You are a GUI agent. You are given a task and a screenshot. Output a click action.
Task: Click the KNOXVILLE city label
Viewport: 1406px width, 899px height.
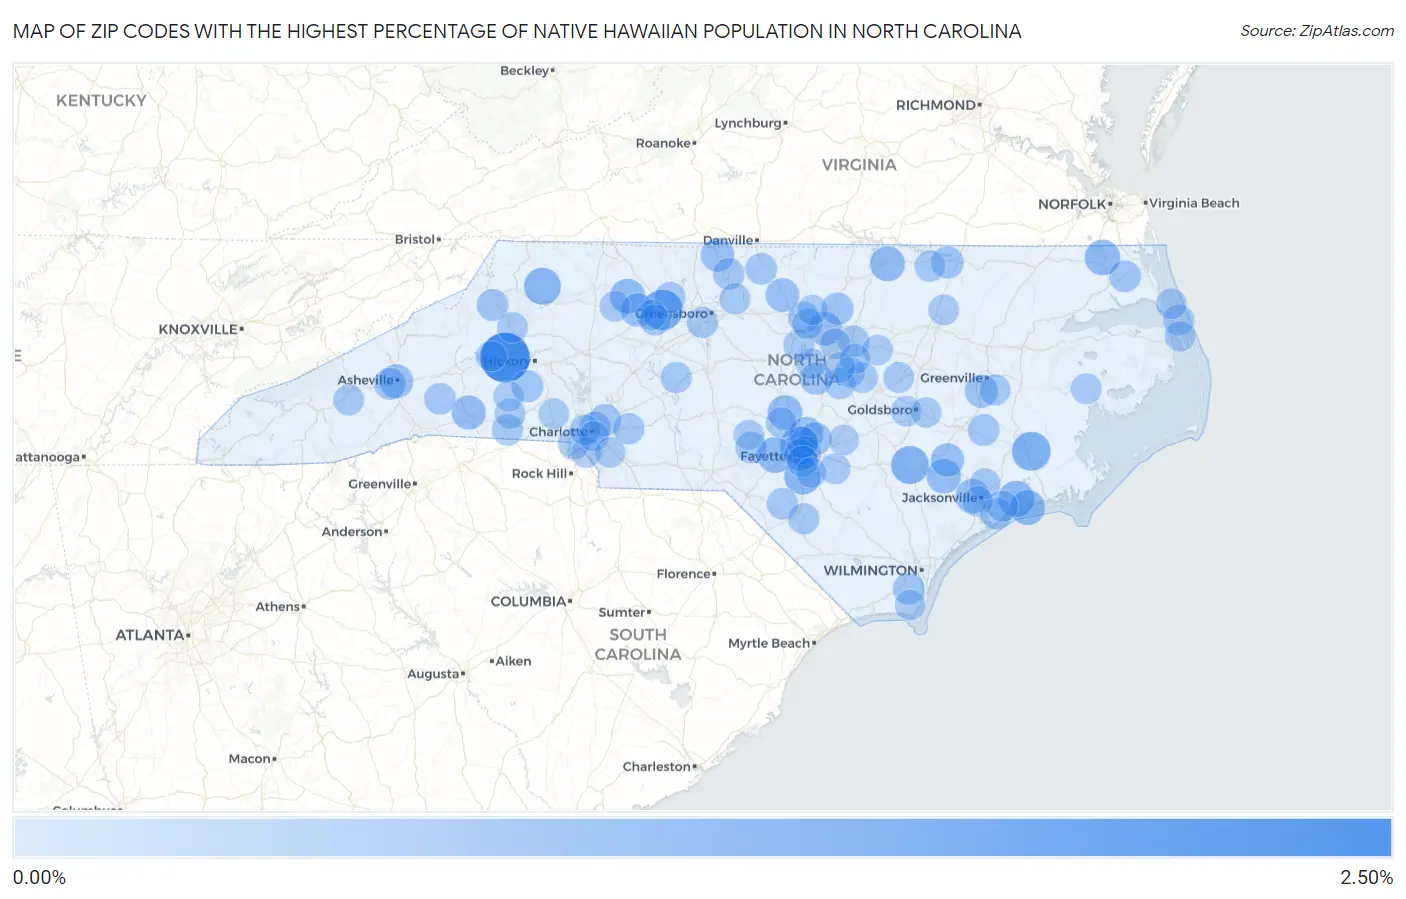pyautogui.click(x=198, y=329)
